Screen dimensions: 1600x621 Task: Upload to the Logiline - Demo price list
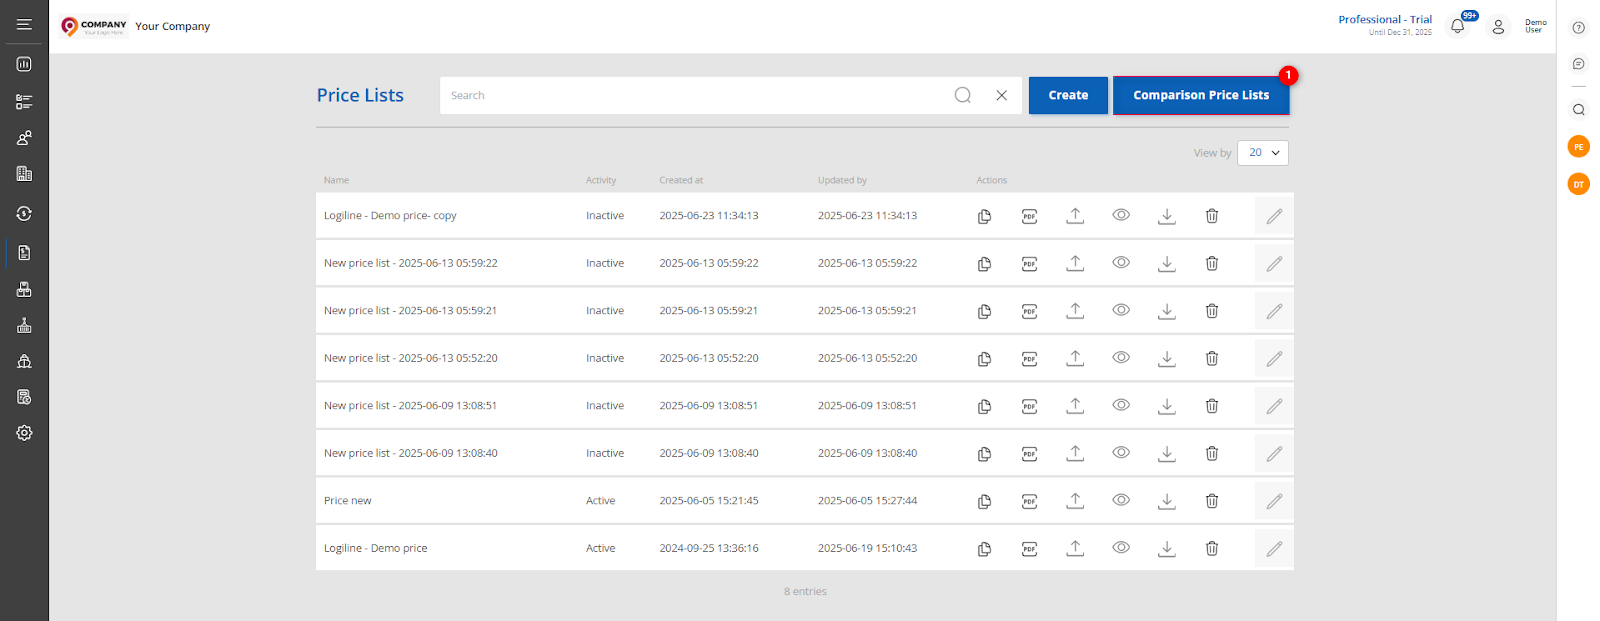tap(1075, 548)
